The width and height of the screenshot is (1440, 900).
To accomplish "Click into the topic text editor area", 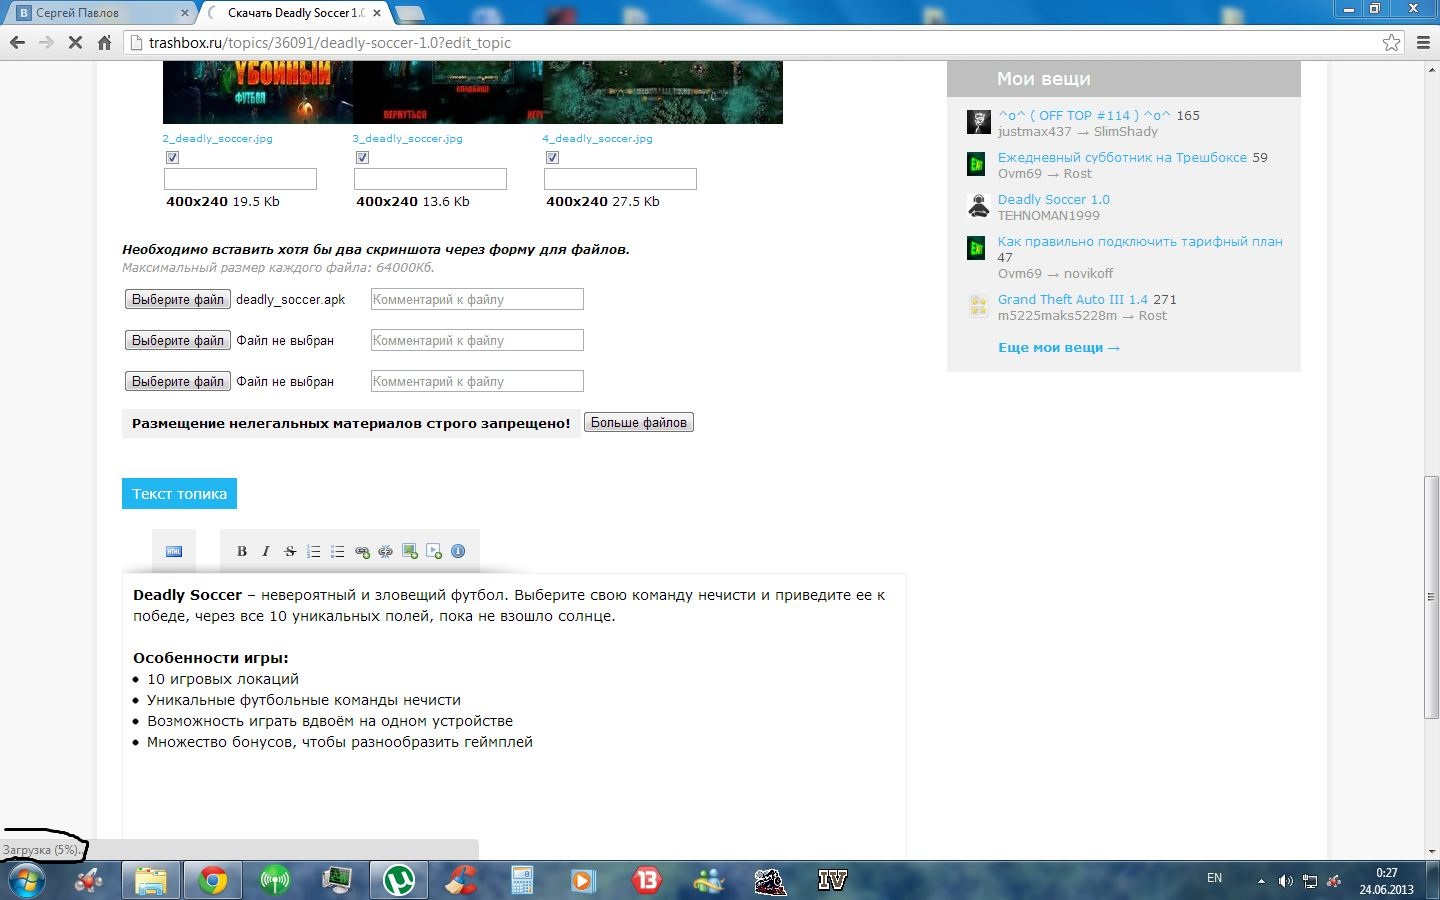I will coord(514,716).
